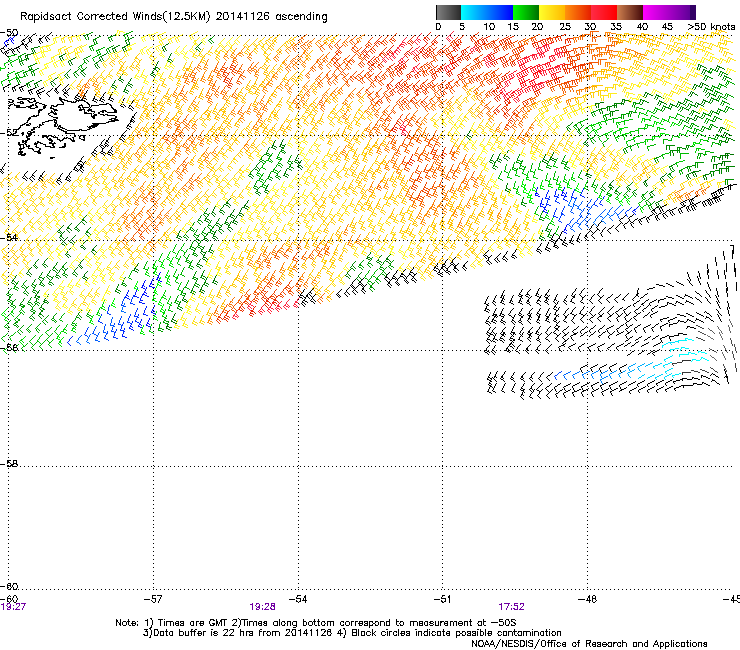Click the brown 35-40 knots legend swatch
The height and width of the screenshot is (650, 740).
[x=630, y=12]
